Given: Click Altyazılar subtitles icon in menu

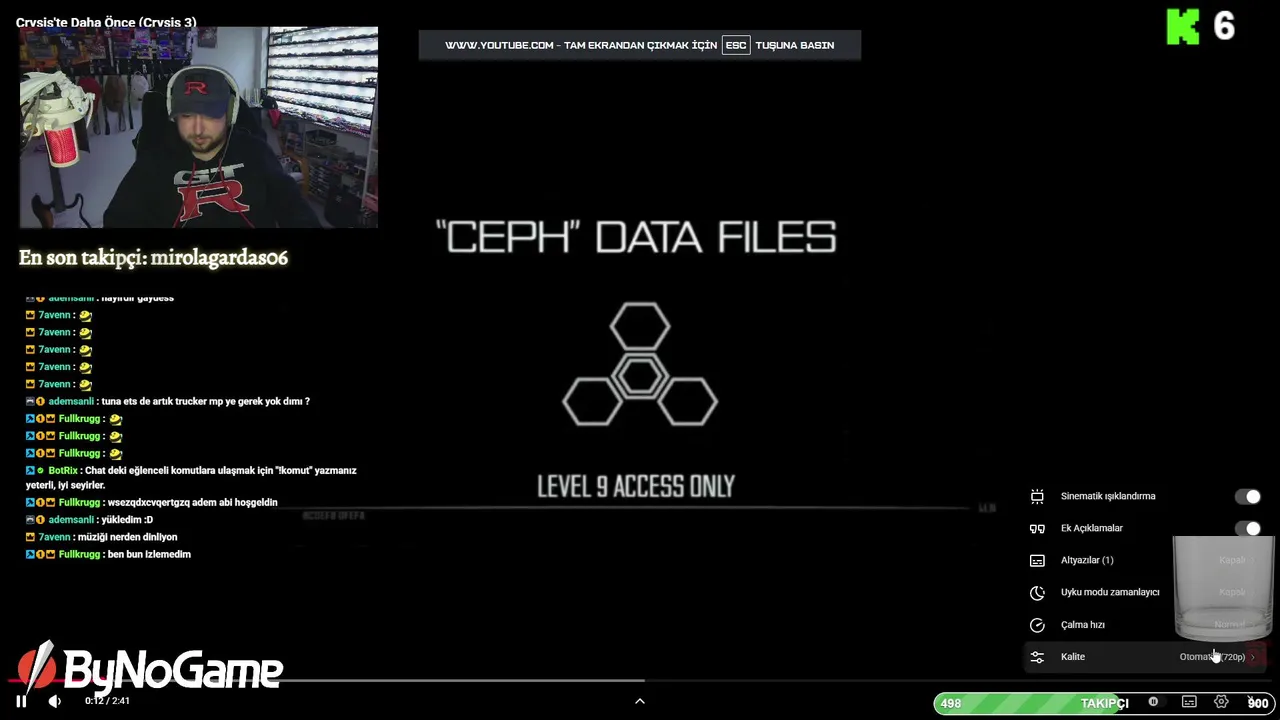Looking at the screenshot, I should pyautogui.click(x=1037, y=560).
